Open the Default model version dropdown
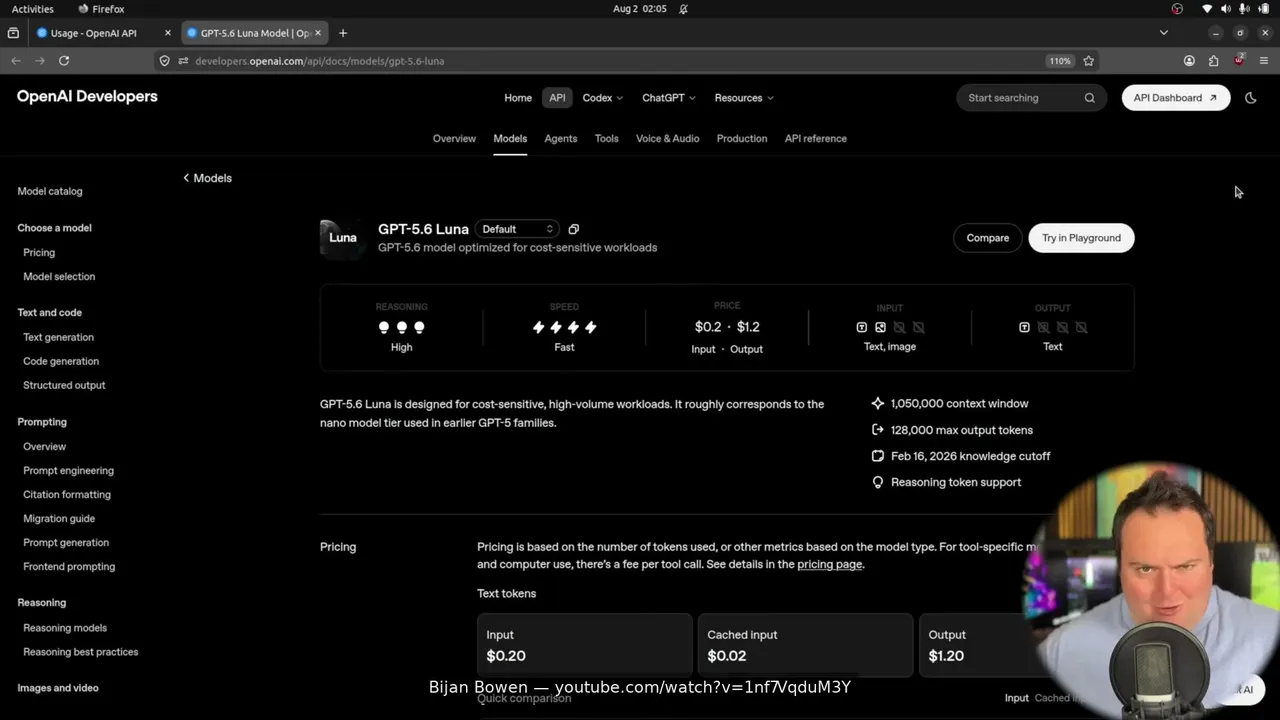This screenshot has height=720, width=1280. tap(517, 229)
